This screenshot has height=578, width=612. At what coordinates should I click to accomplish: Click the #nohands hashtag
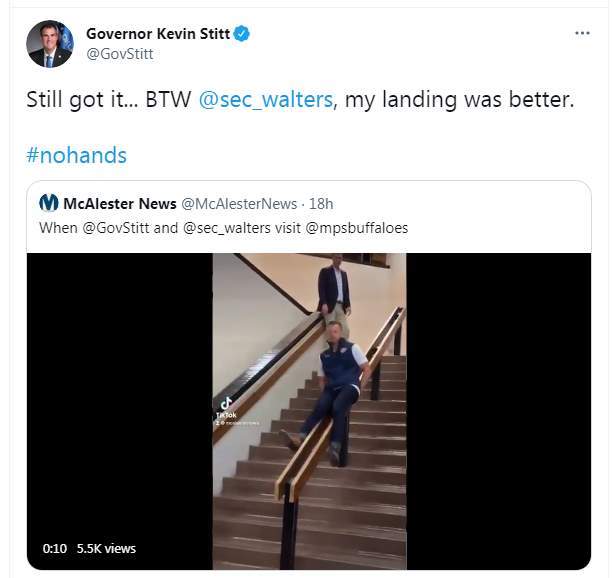coord(76,155)
